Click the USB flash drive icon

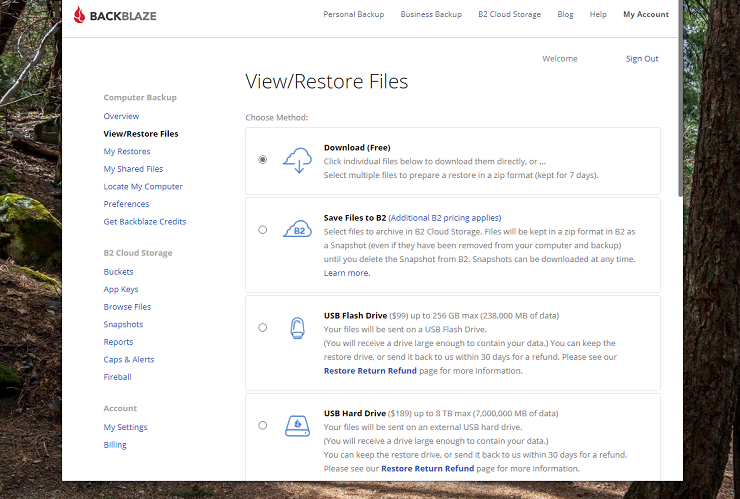[x=297, y=328]
